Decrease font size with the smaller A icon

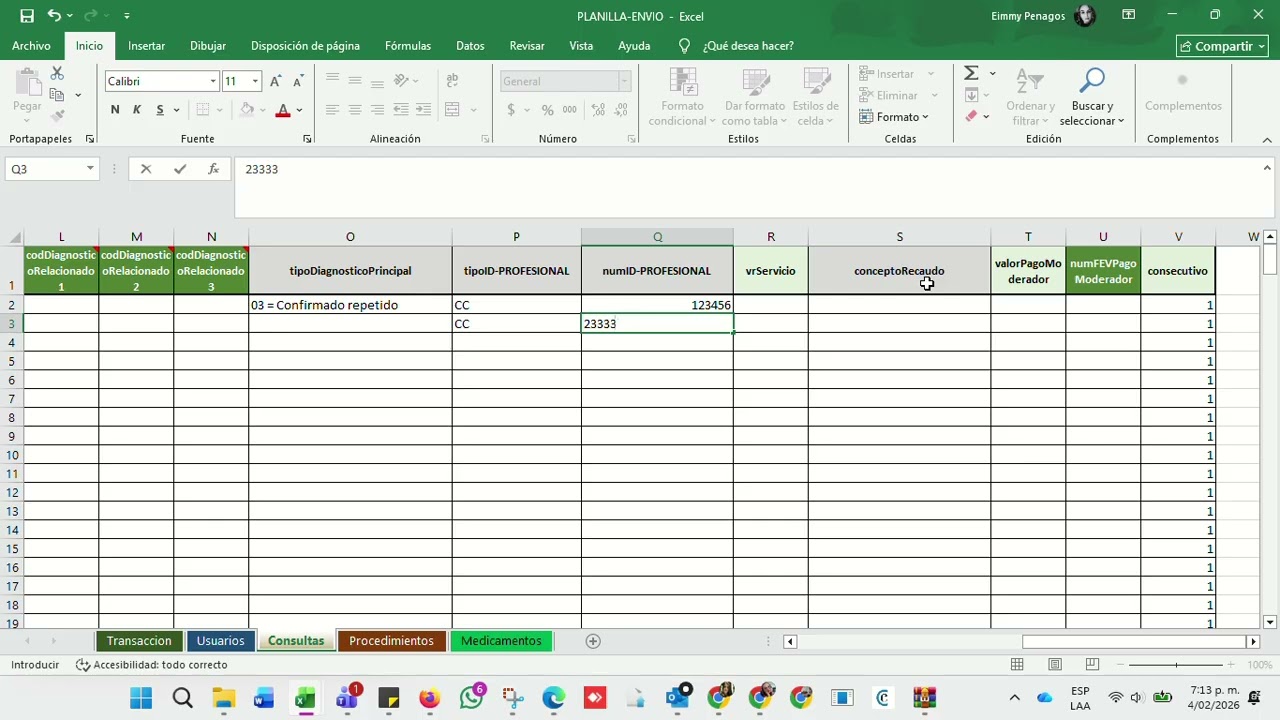pyautogui.click(x=298, y=81)
